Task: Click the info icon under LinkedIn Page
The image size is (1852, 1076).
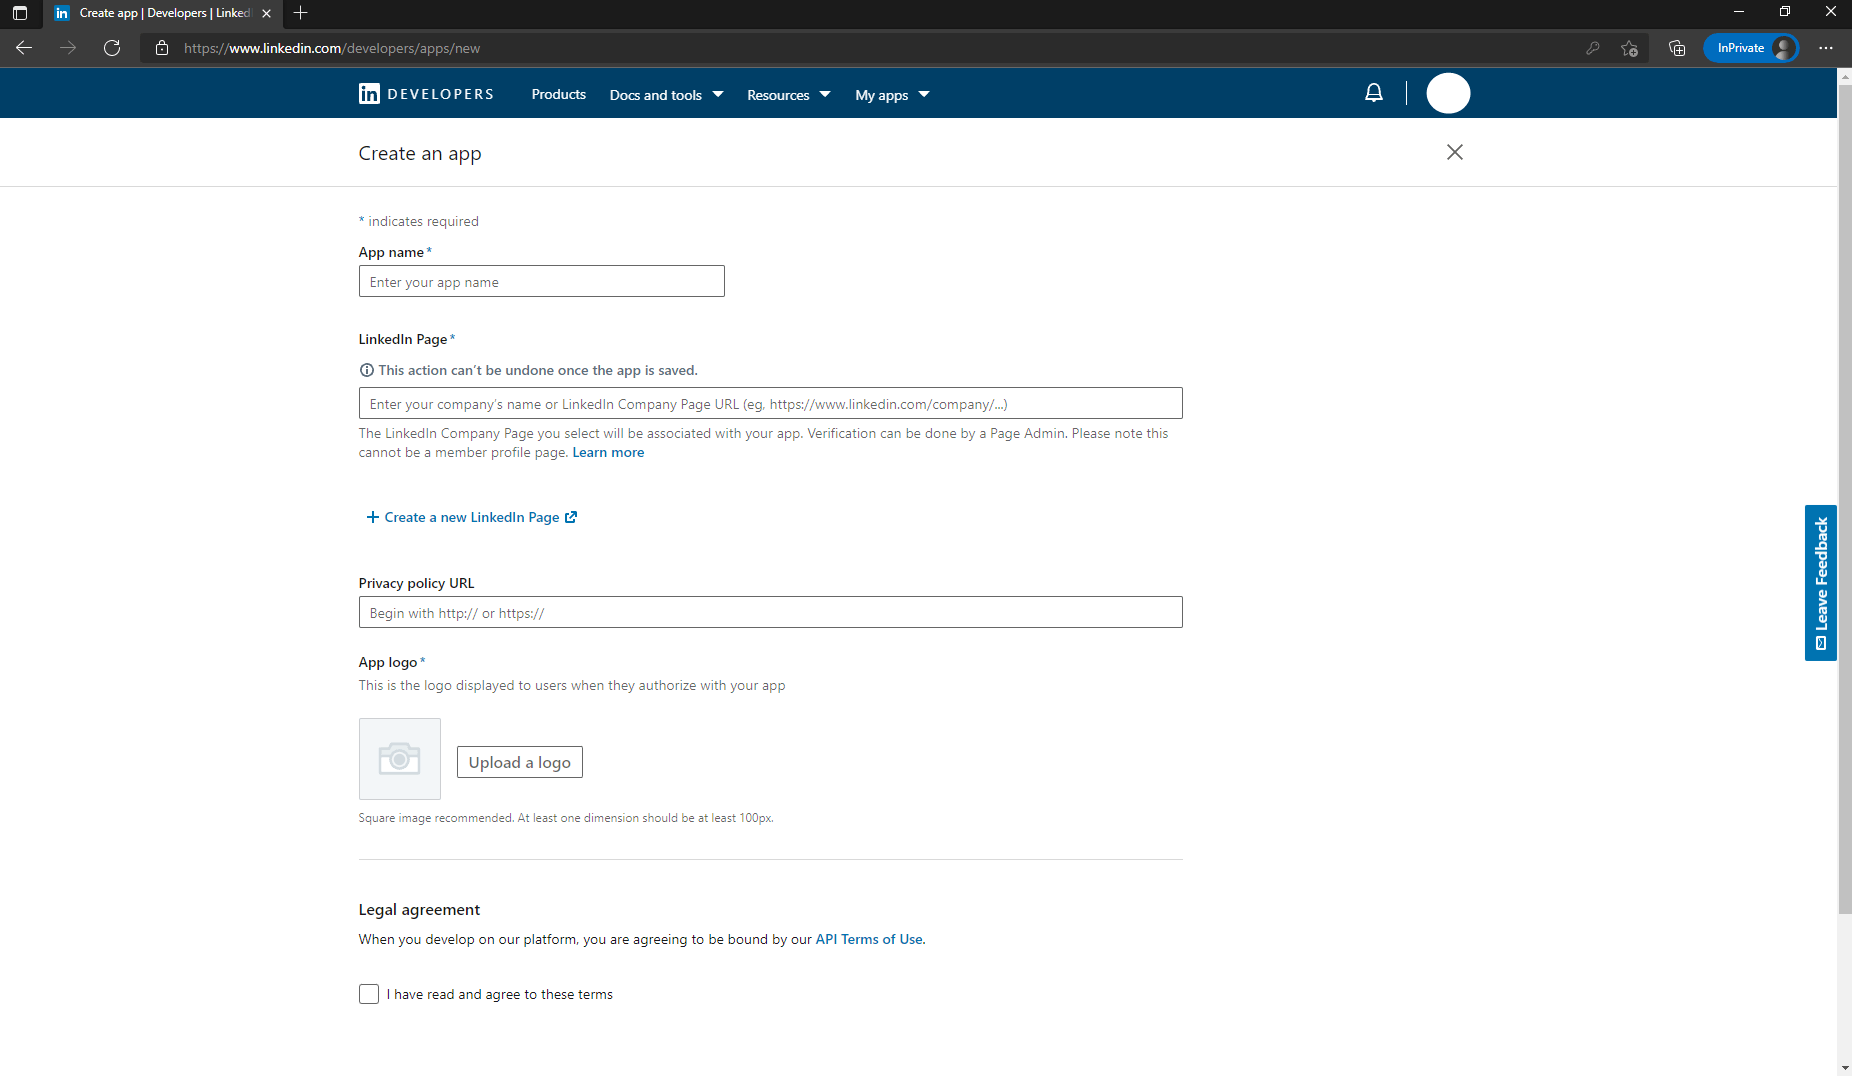Action: [x=366, y=370]
